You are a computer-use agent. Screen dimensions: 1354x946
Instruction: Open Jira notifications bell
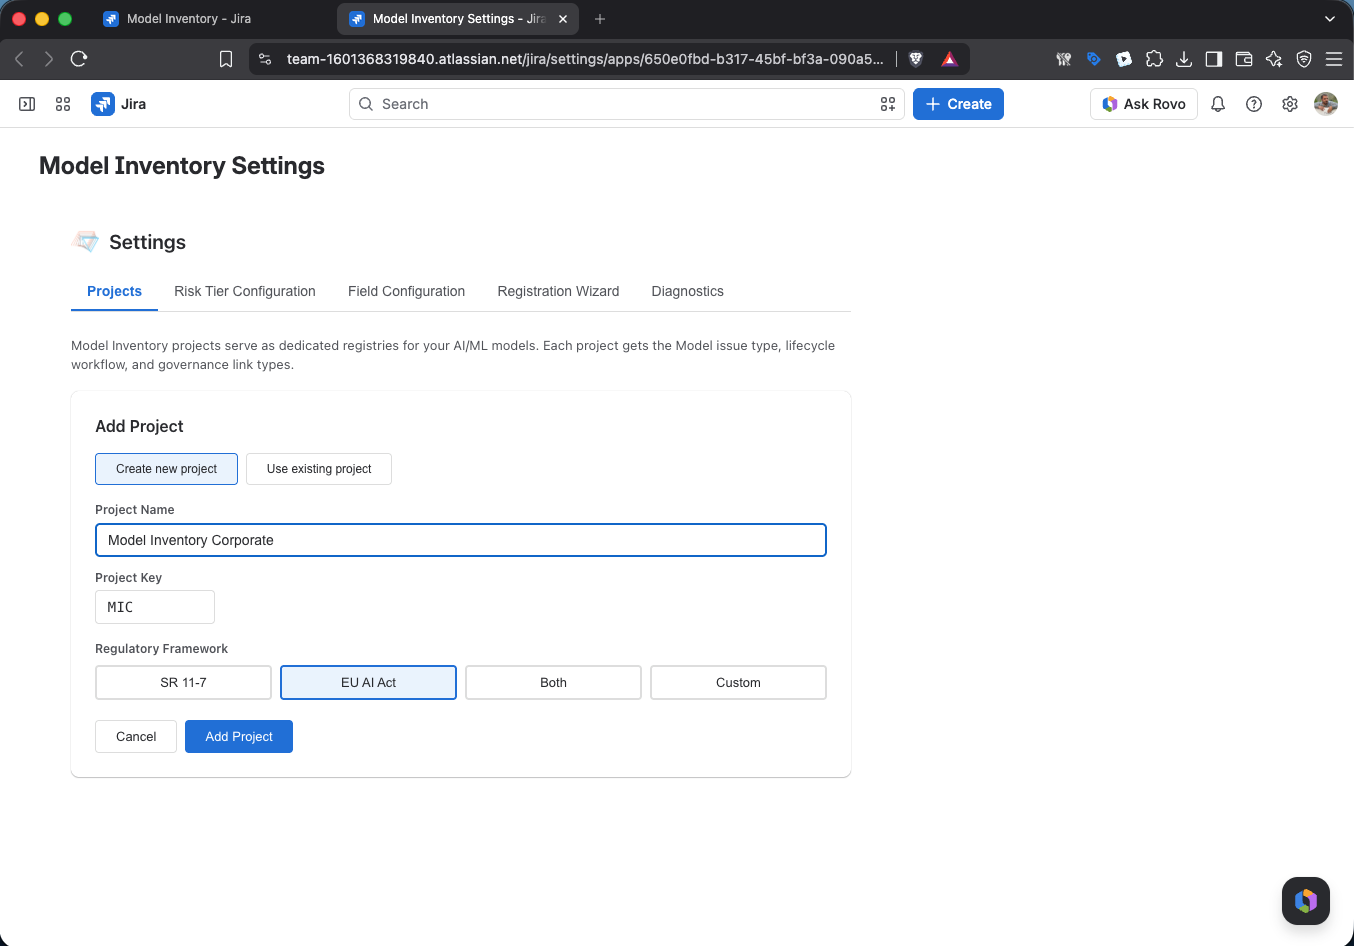coord(1218,104)
